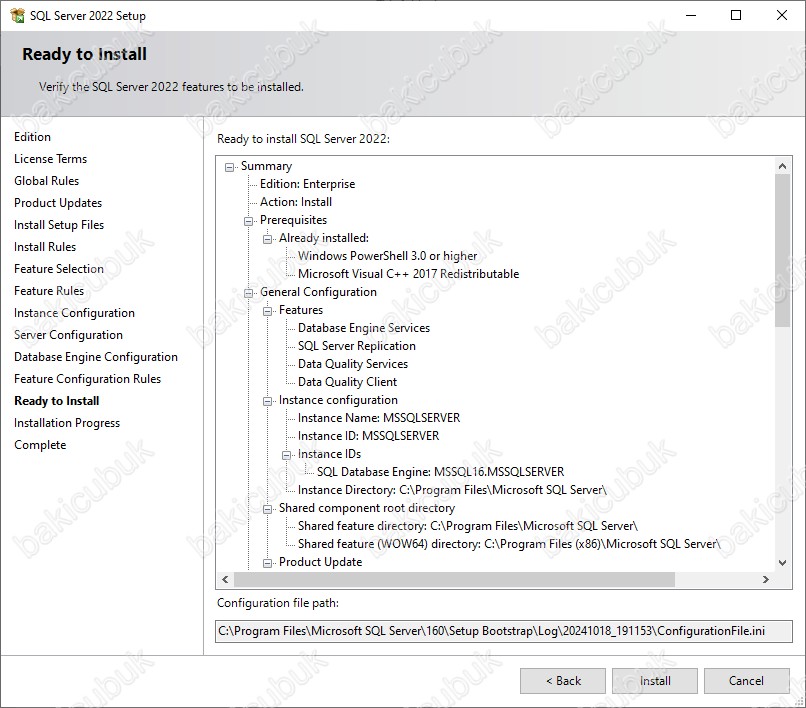Click the SQL Server Setup title bar icon
This screenshot has height=708, width=806.
pyautogui.click(x=17, y=16)
